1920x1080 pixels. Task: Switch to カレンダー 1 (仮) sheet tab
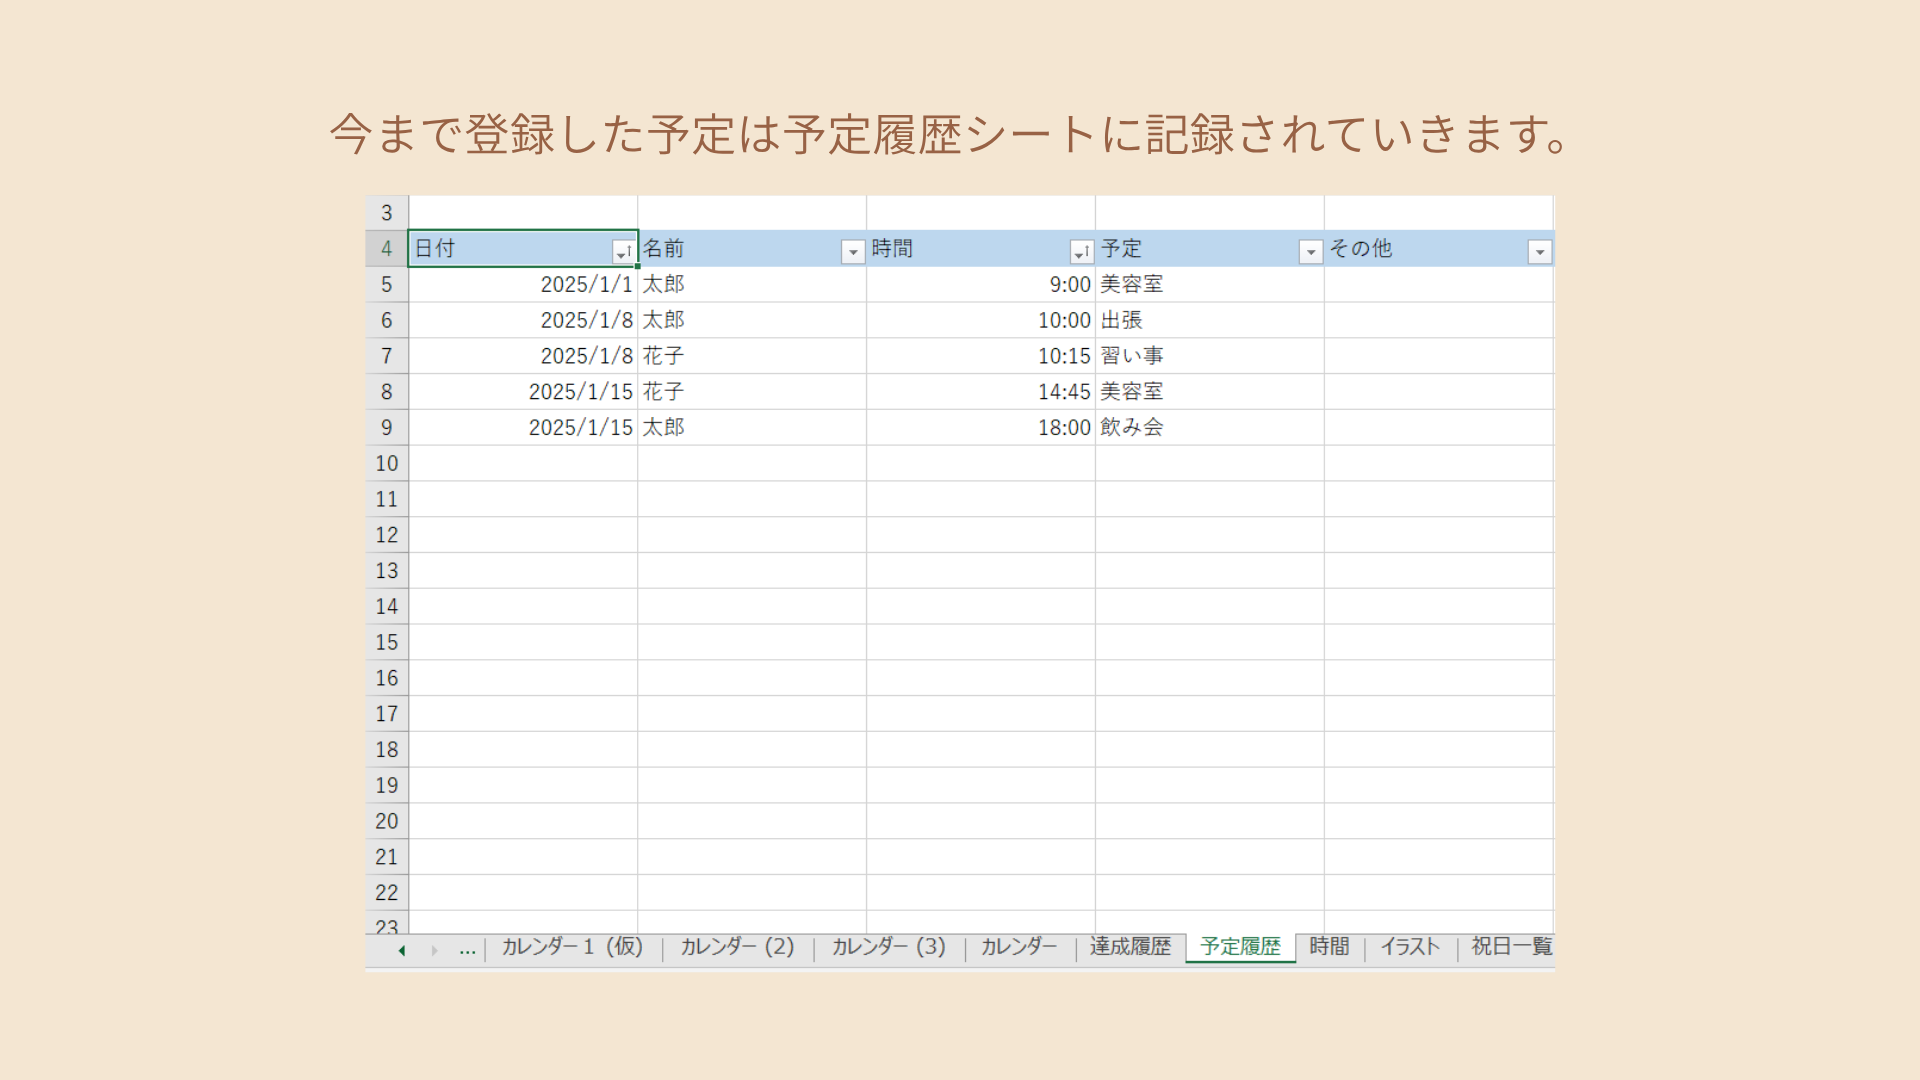click(572, 947)
